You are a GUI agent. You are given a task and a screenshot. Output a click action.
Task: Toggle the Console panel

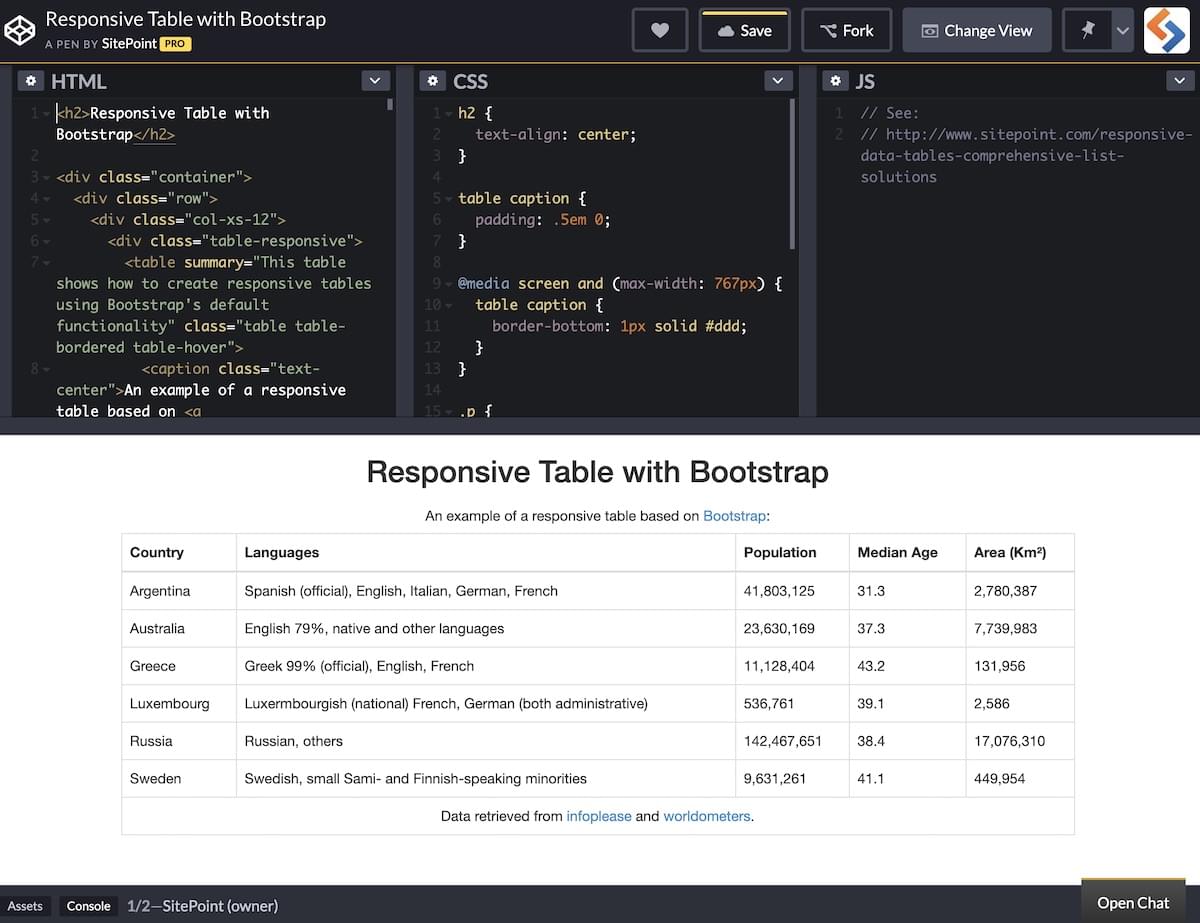tap(88, 906)
